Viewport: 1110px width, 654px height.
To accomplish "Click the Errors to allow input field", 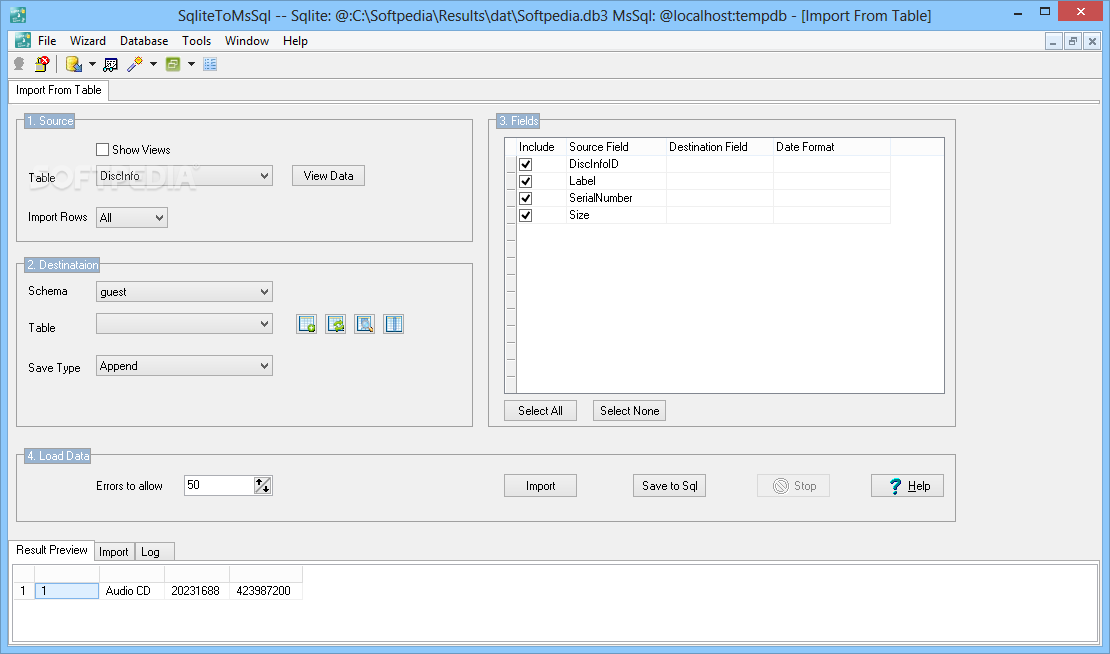I will [219, 485].
